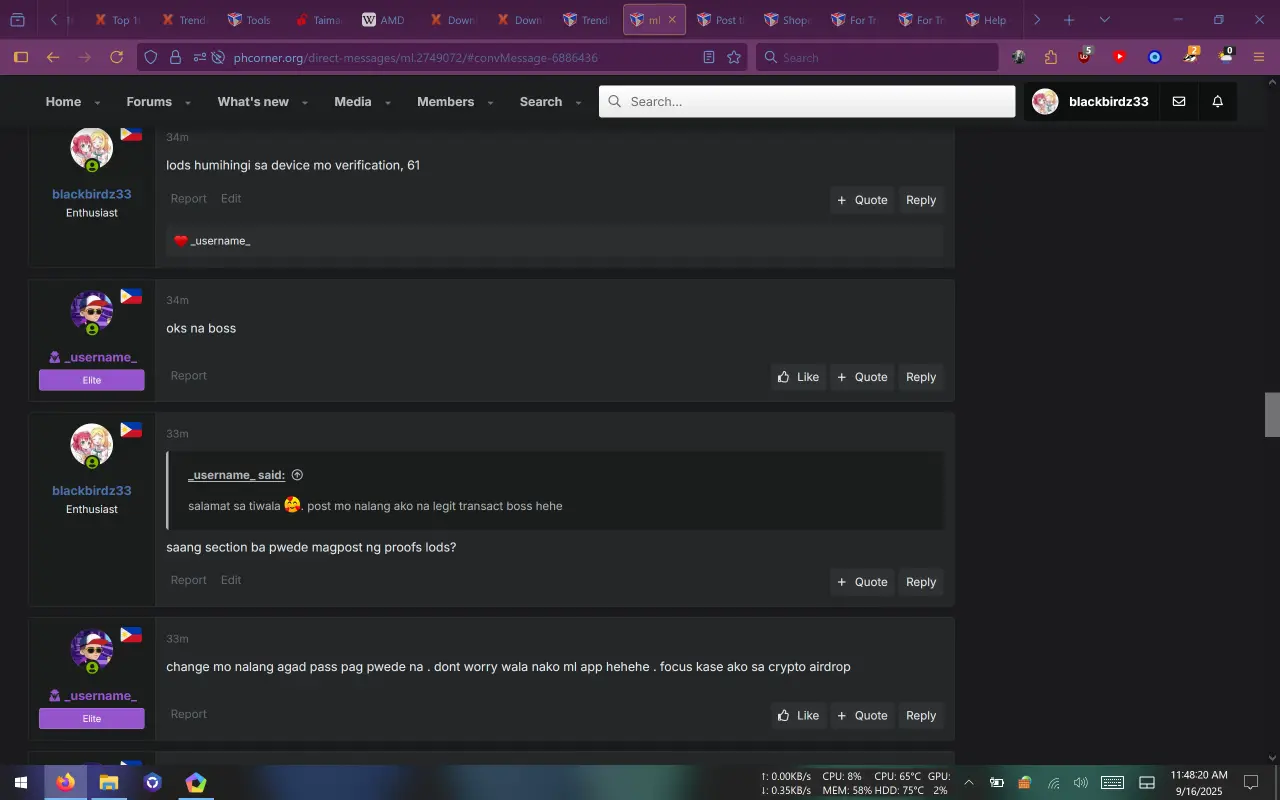Show hidden system tray icons
Screen dimensions: 1280x800
coord(968,782)
